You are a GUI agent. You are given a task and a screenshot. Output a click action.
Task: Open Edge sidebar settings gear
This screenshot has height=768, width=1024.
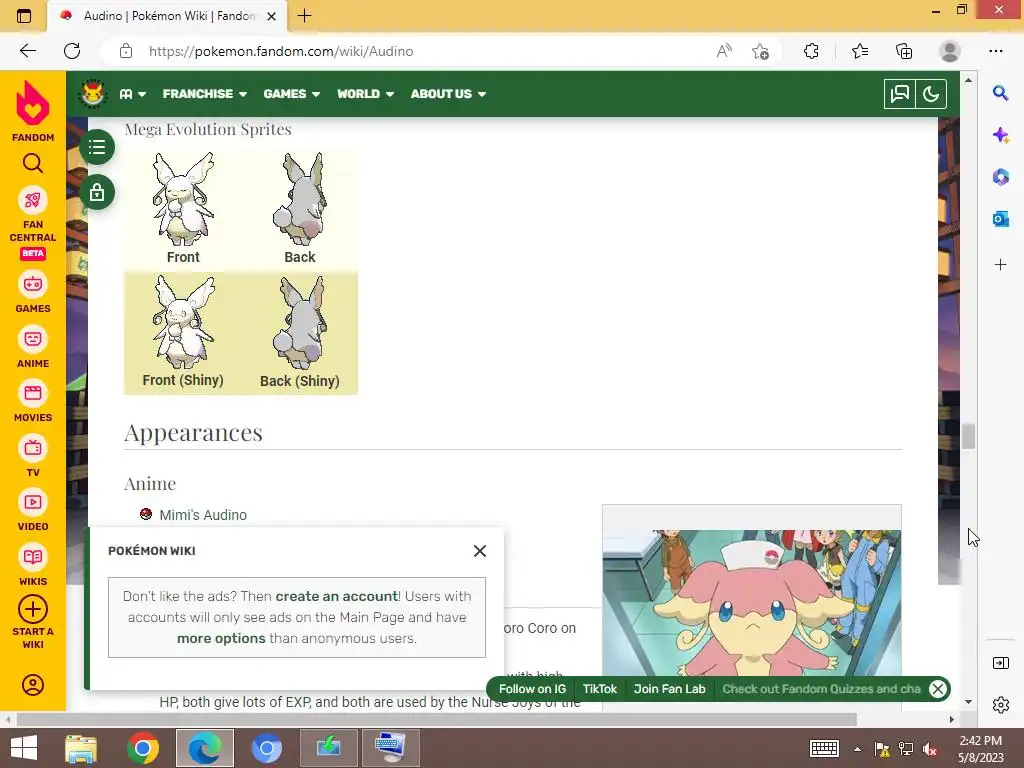tap(1000, 705)
